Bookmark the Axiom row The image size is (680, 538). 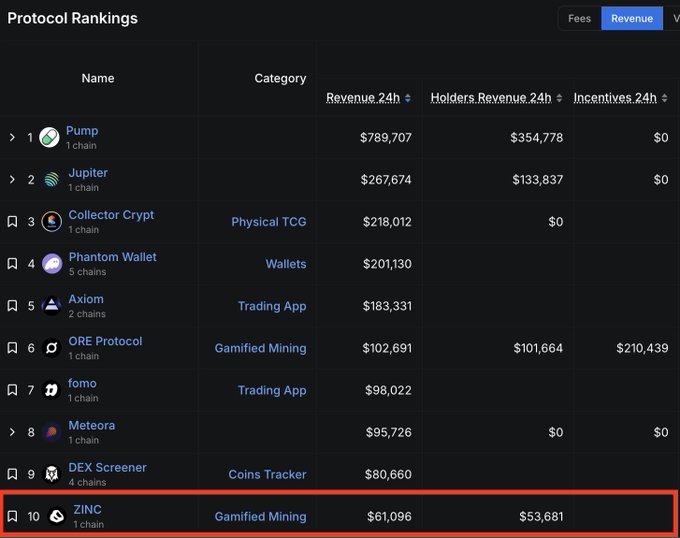click(12, 306)
